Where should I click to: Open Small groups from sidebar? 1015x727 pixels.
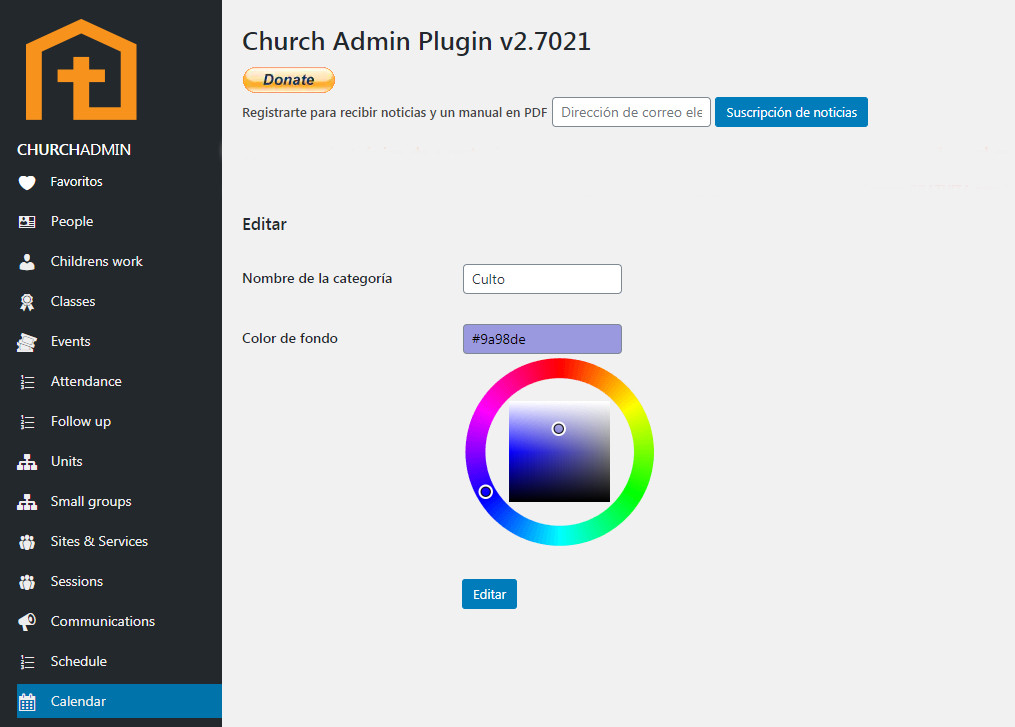coord(91,501)
